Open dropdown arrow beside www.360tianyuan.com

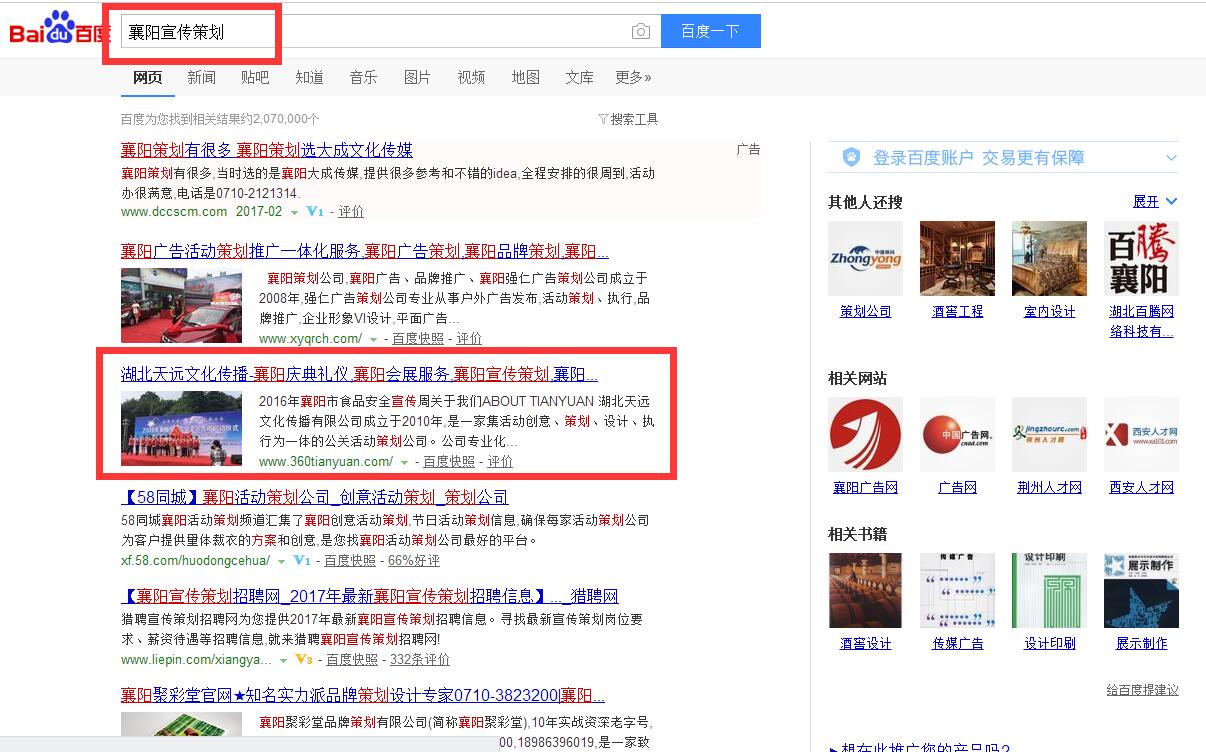(x=405, y=462)
